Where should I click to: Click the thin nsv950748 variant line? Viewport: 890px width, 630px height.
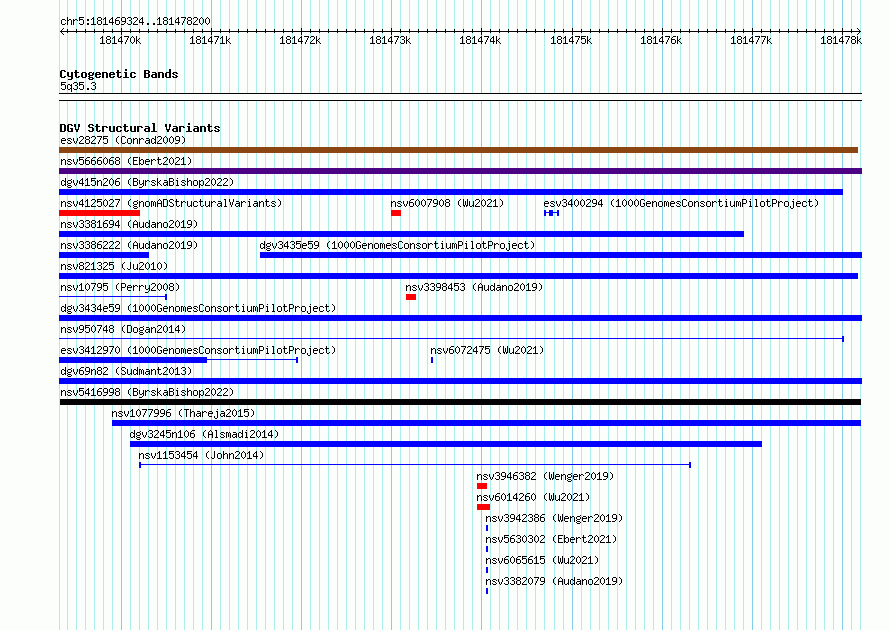pos(452,339)
